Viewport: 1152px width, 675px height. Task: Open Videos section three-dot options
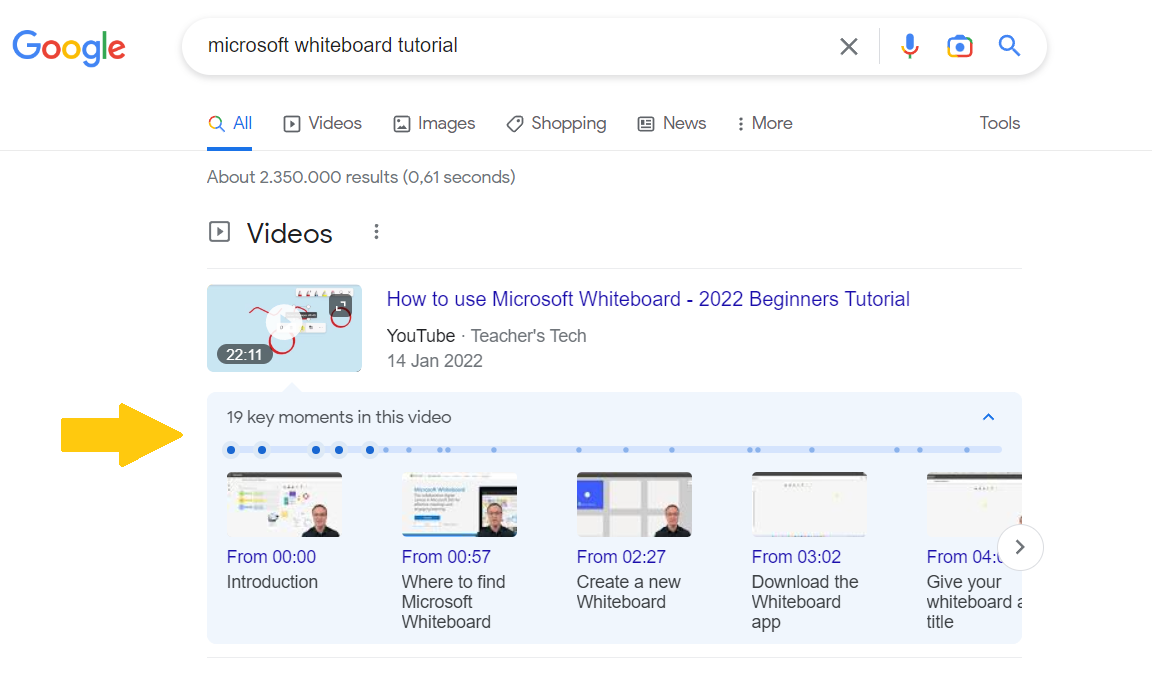pos(376,232)
